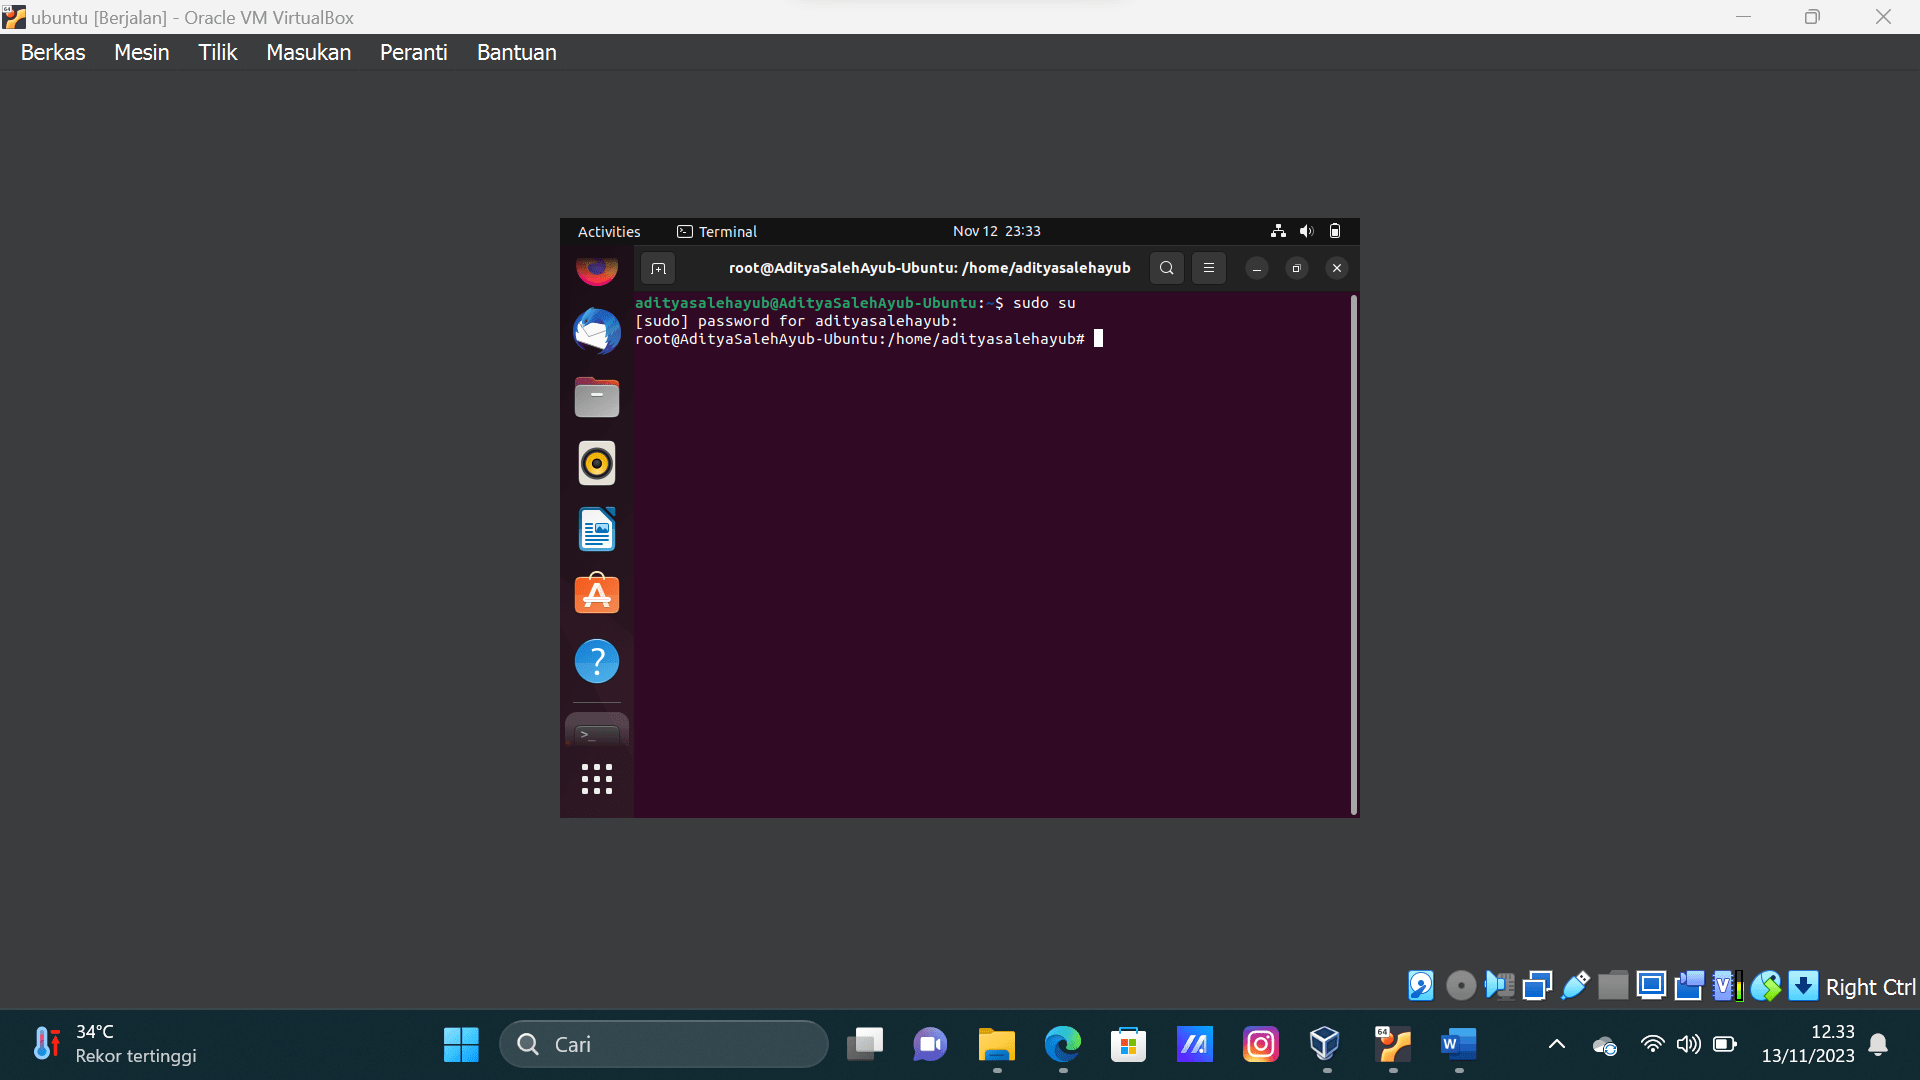Open the Masukan menu
The height and width of the screenshot is (1080, 1920).
(308, 52)
